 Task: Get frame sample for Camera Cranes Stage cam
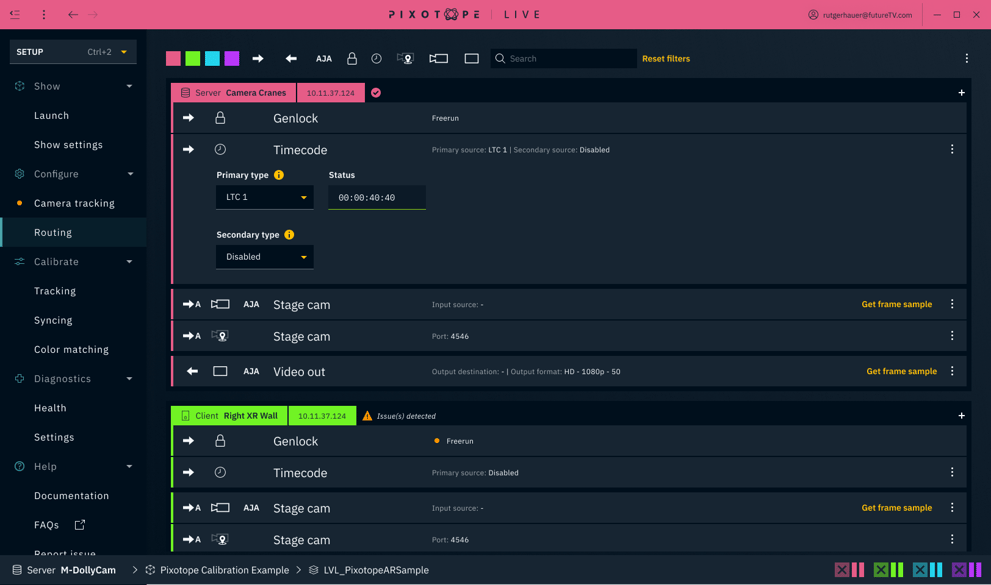[x=896, y=305]
